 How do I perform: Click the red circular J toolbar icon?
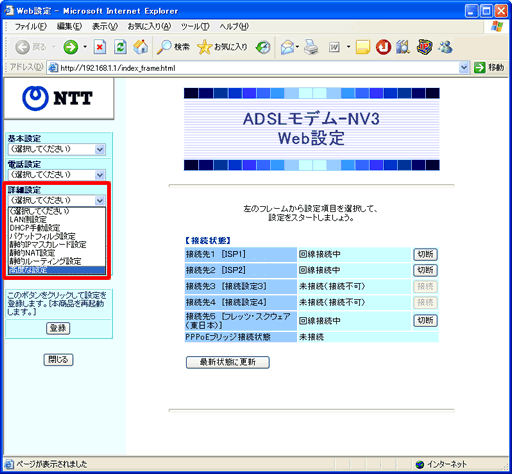pyautogui.click(x=383, y=47)
